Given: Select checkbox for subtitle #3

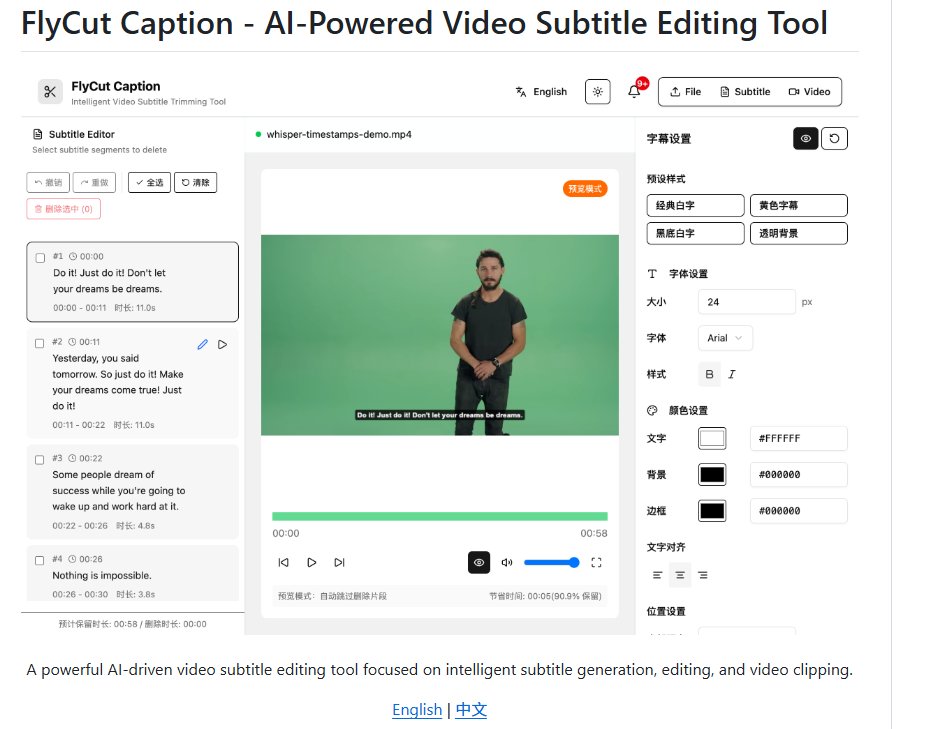Looking at the screenshot, I should pyautogui.click(x=39, y=460).
